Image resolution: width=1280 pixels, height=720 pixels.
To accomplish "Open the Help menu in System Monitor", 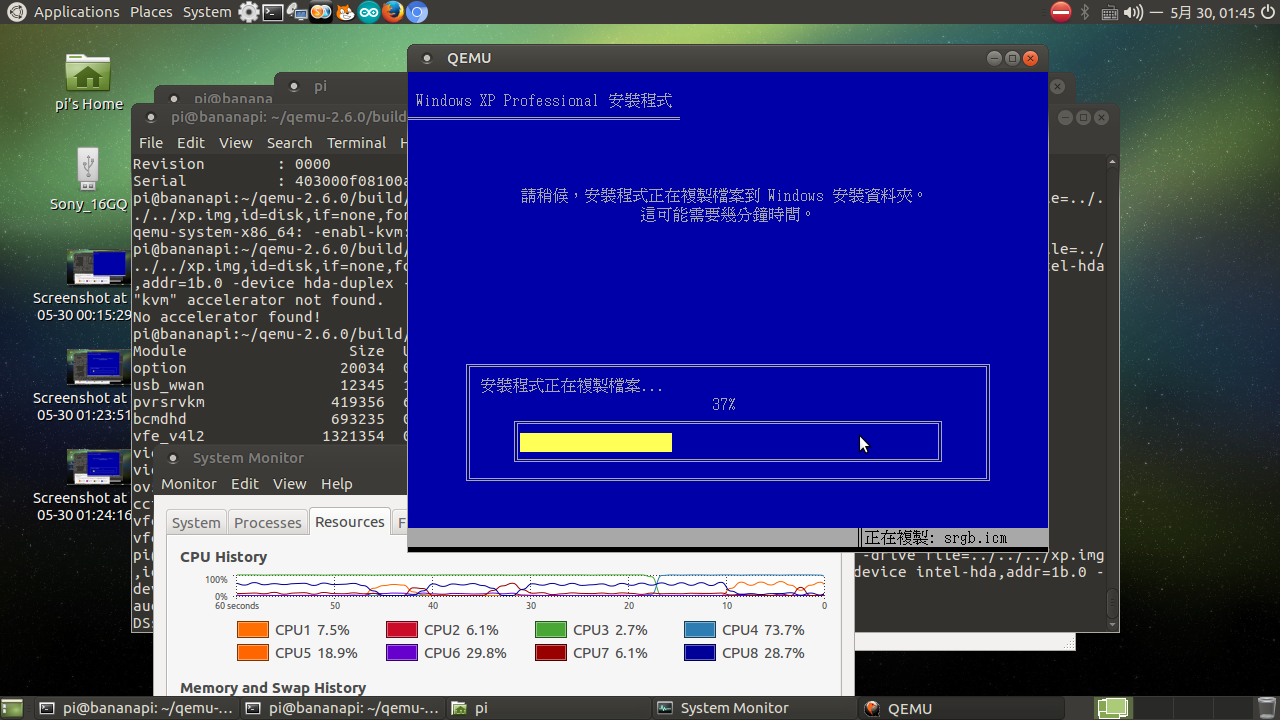I will [336, 484].
